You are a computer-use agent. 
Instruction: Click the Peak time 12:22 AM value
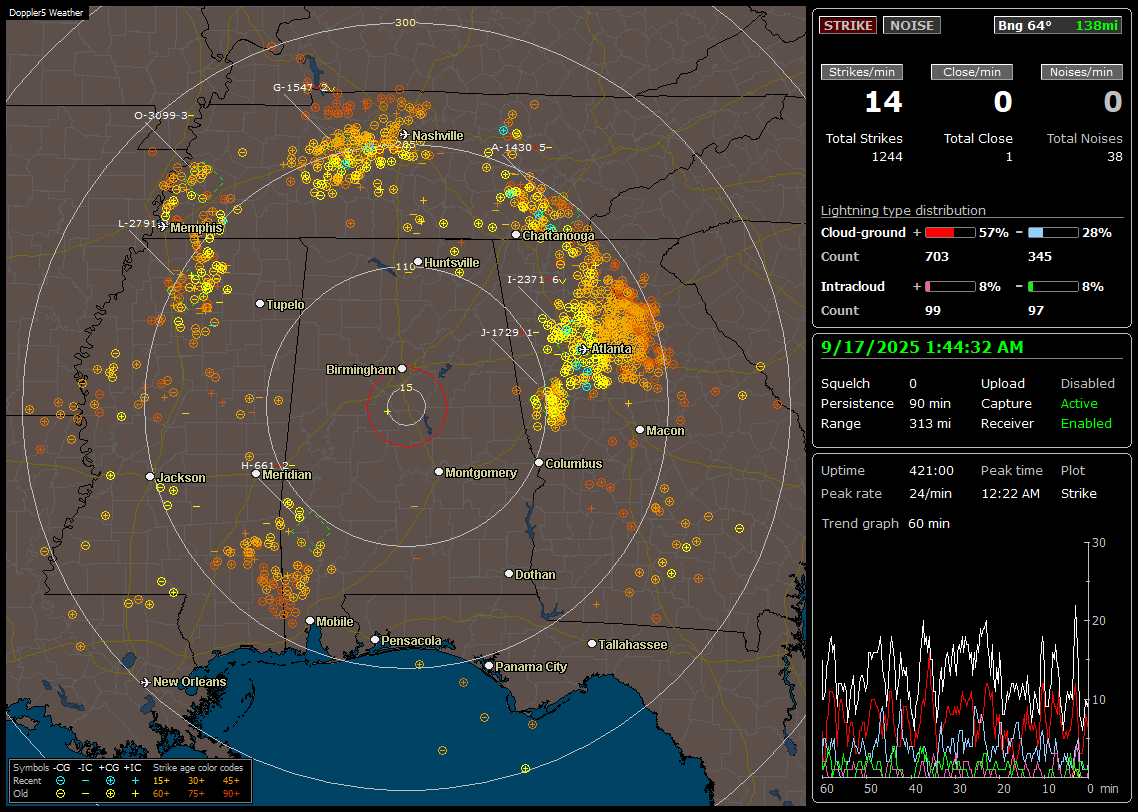click(1010, 493)
